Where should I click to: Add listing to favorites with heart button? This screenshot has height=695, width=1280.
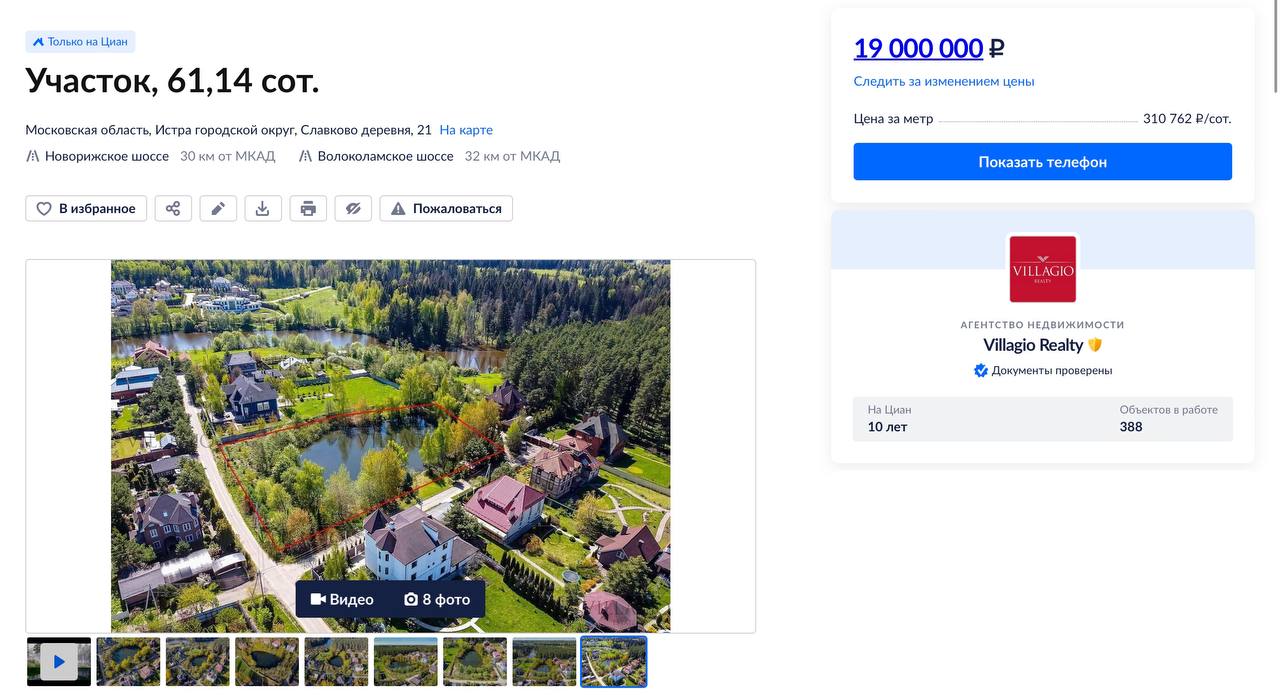tap(86, 208)
